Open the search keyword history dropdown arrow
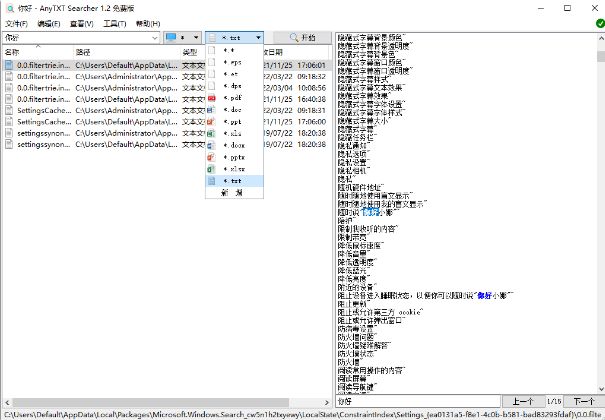 pos(155,38)
